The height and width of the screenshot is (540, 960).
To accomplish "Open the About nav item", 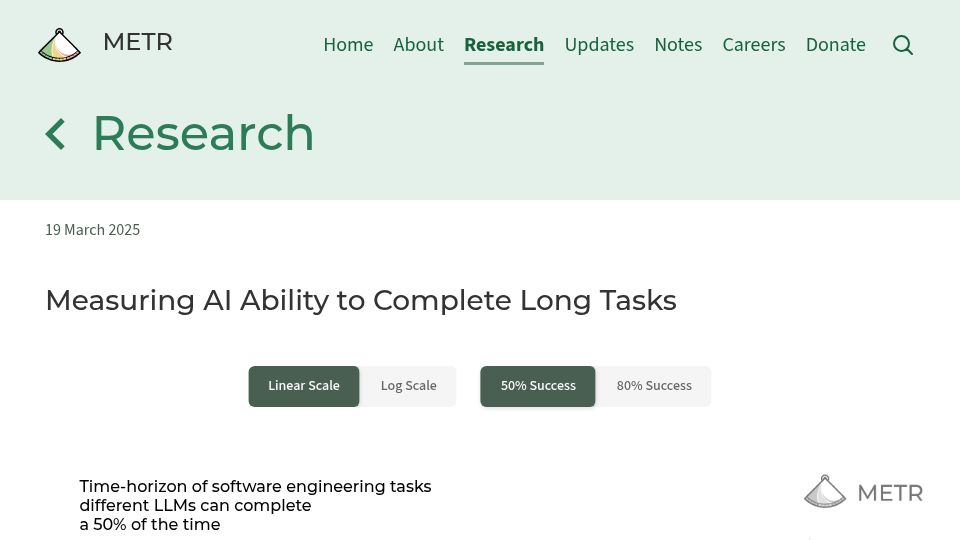I will pyautogui.click(x=418, y=45).
